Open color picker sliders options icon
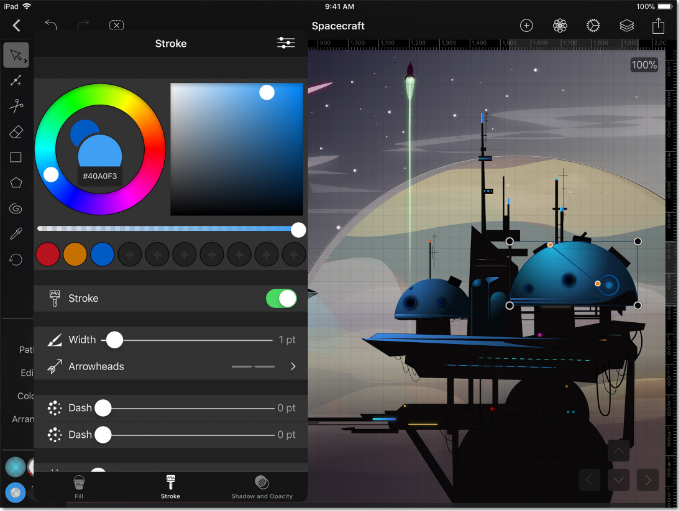 pos(286,43)
